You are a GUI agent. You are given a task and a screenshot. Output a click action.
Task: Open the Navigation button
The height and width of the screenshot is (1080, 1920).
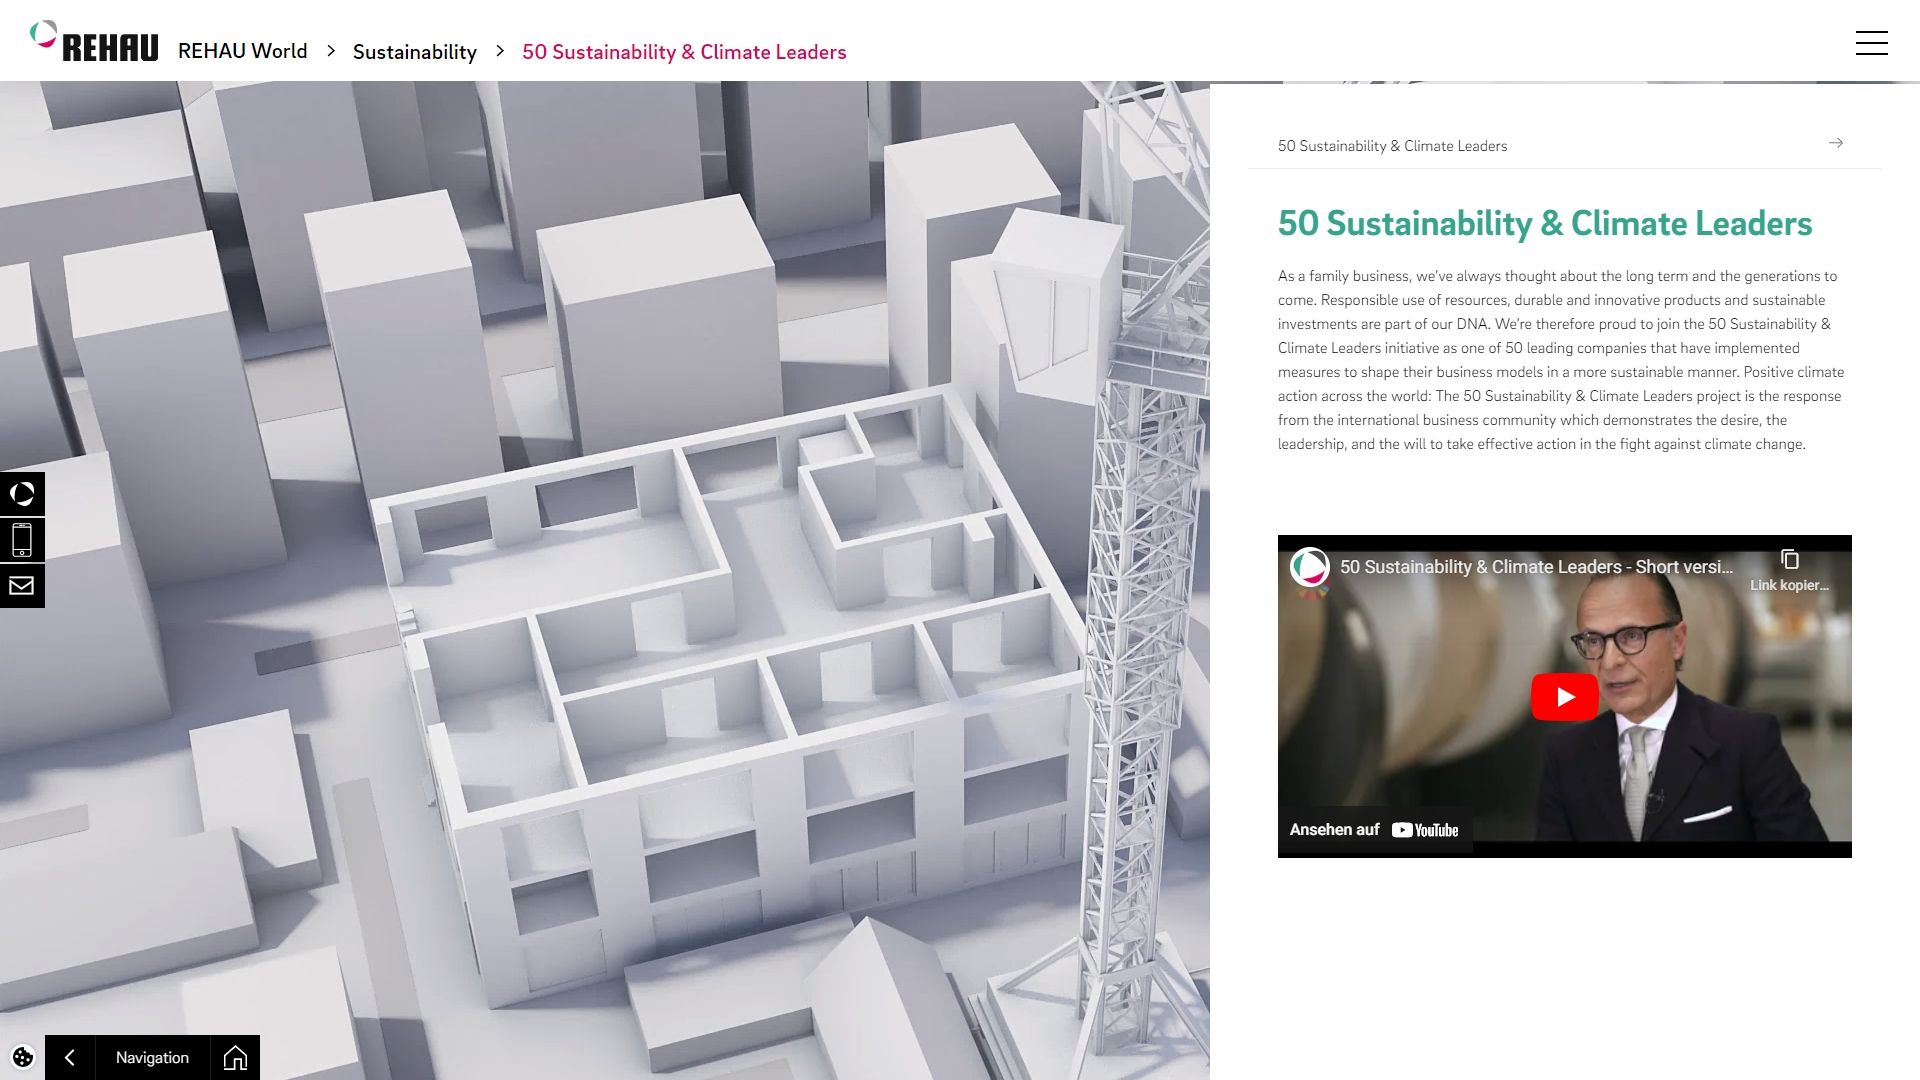pyautogui.click(x=152, y=1057)
